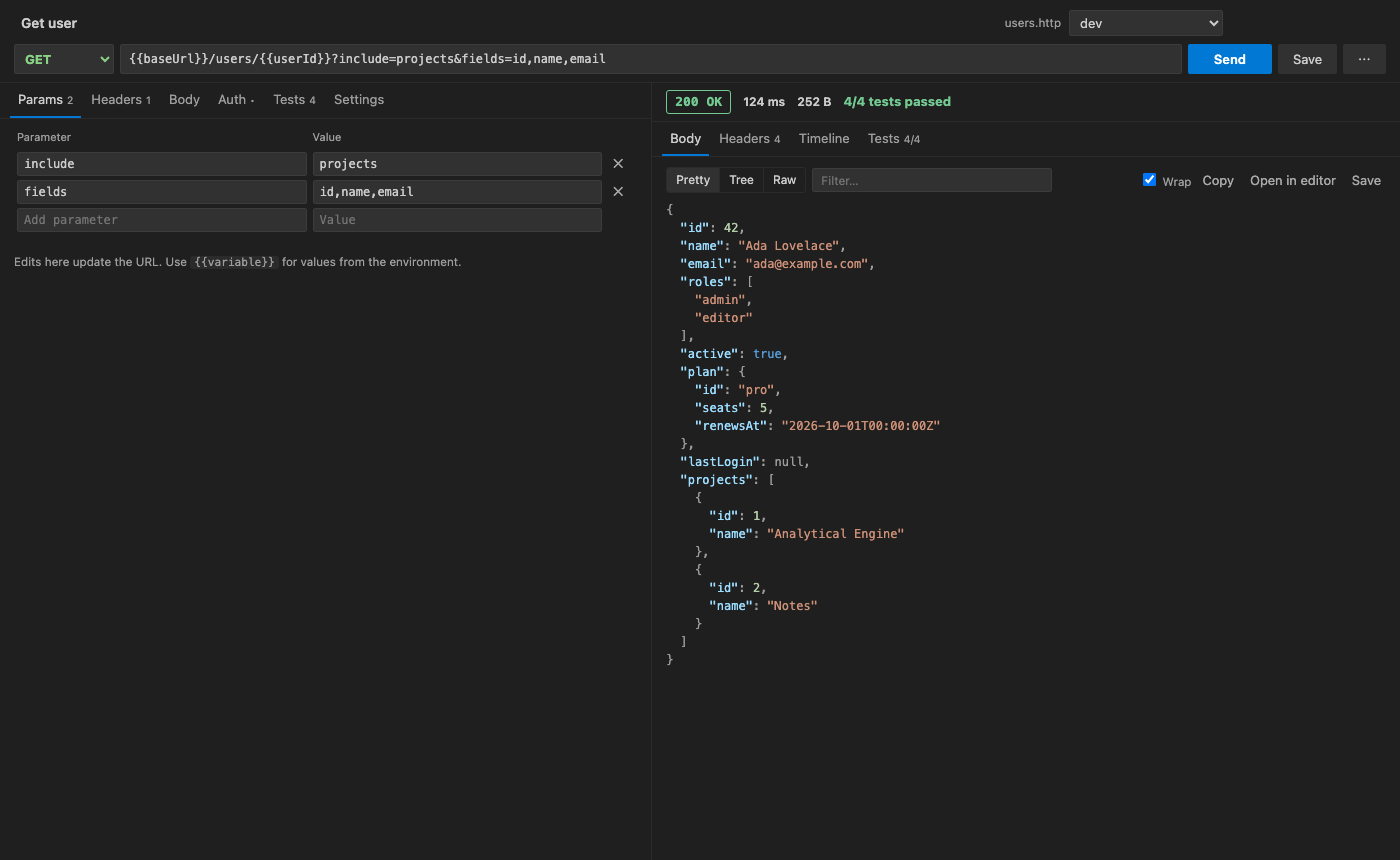Edit the fields parameter name field
The height and width of the screenshot is (860, 1400).
(x=162, y=192)
